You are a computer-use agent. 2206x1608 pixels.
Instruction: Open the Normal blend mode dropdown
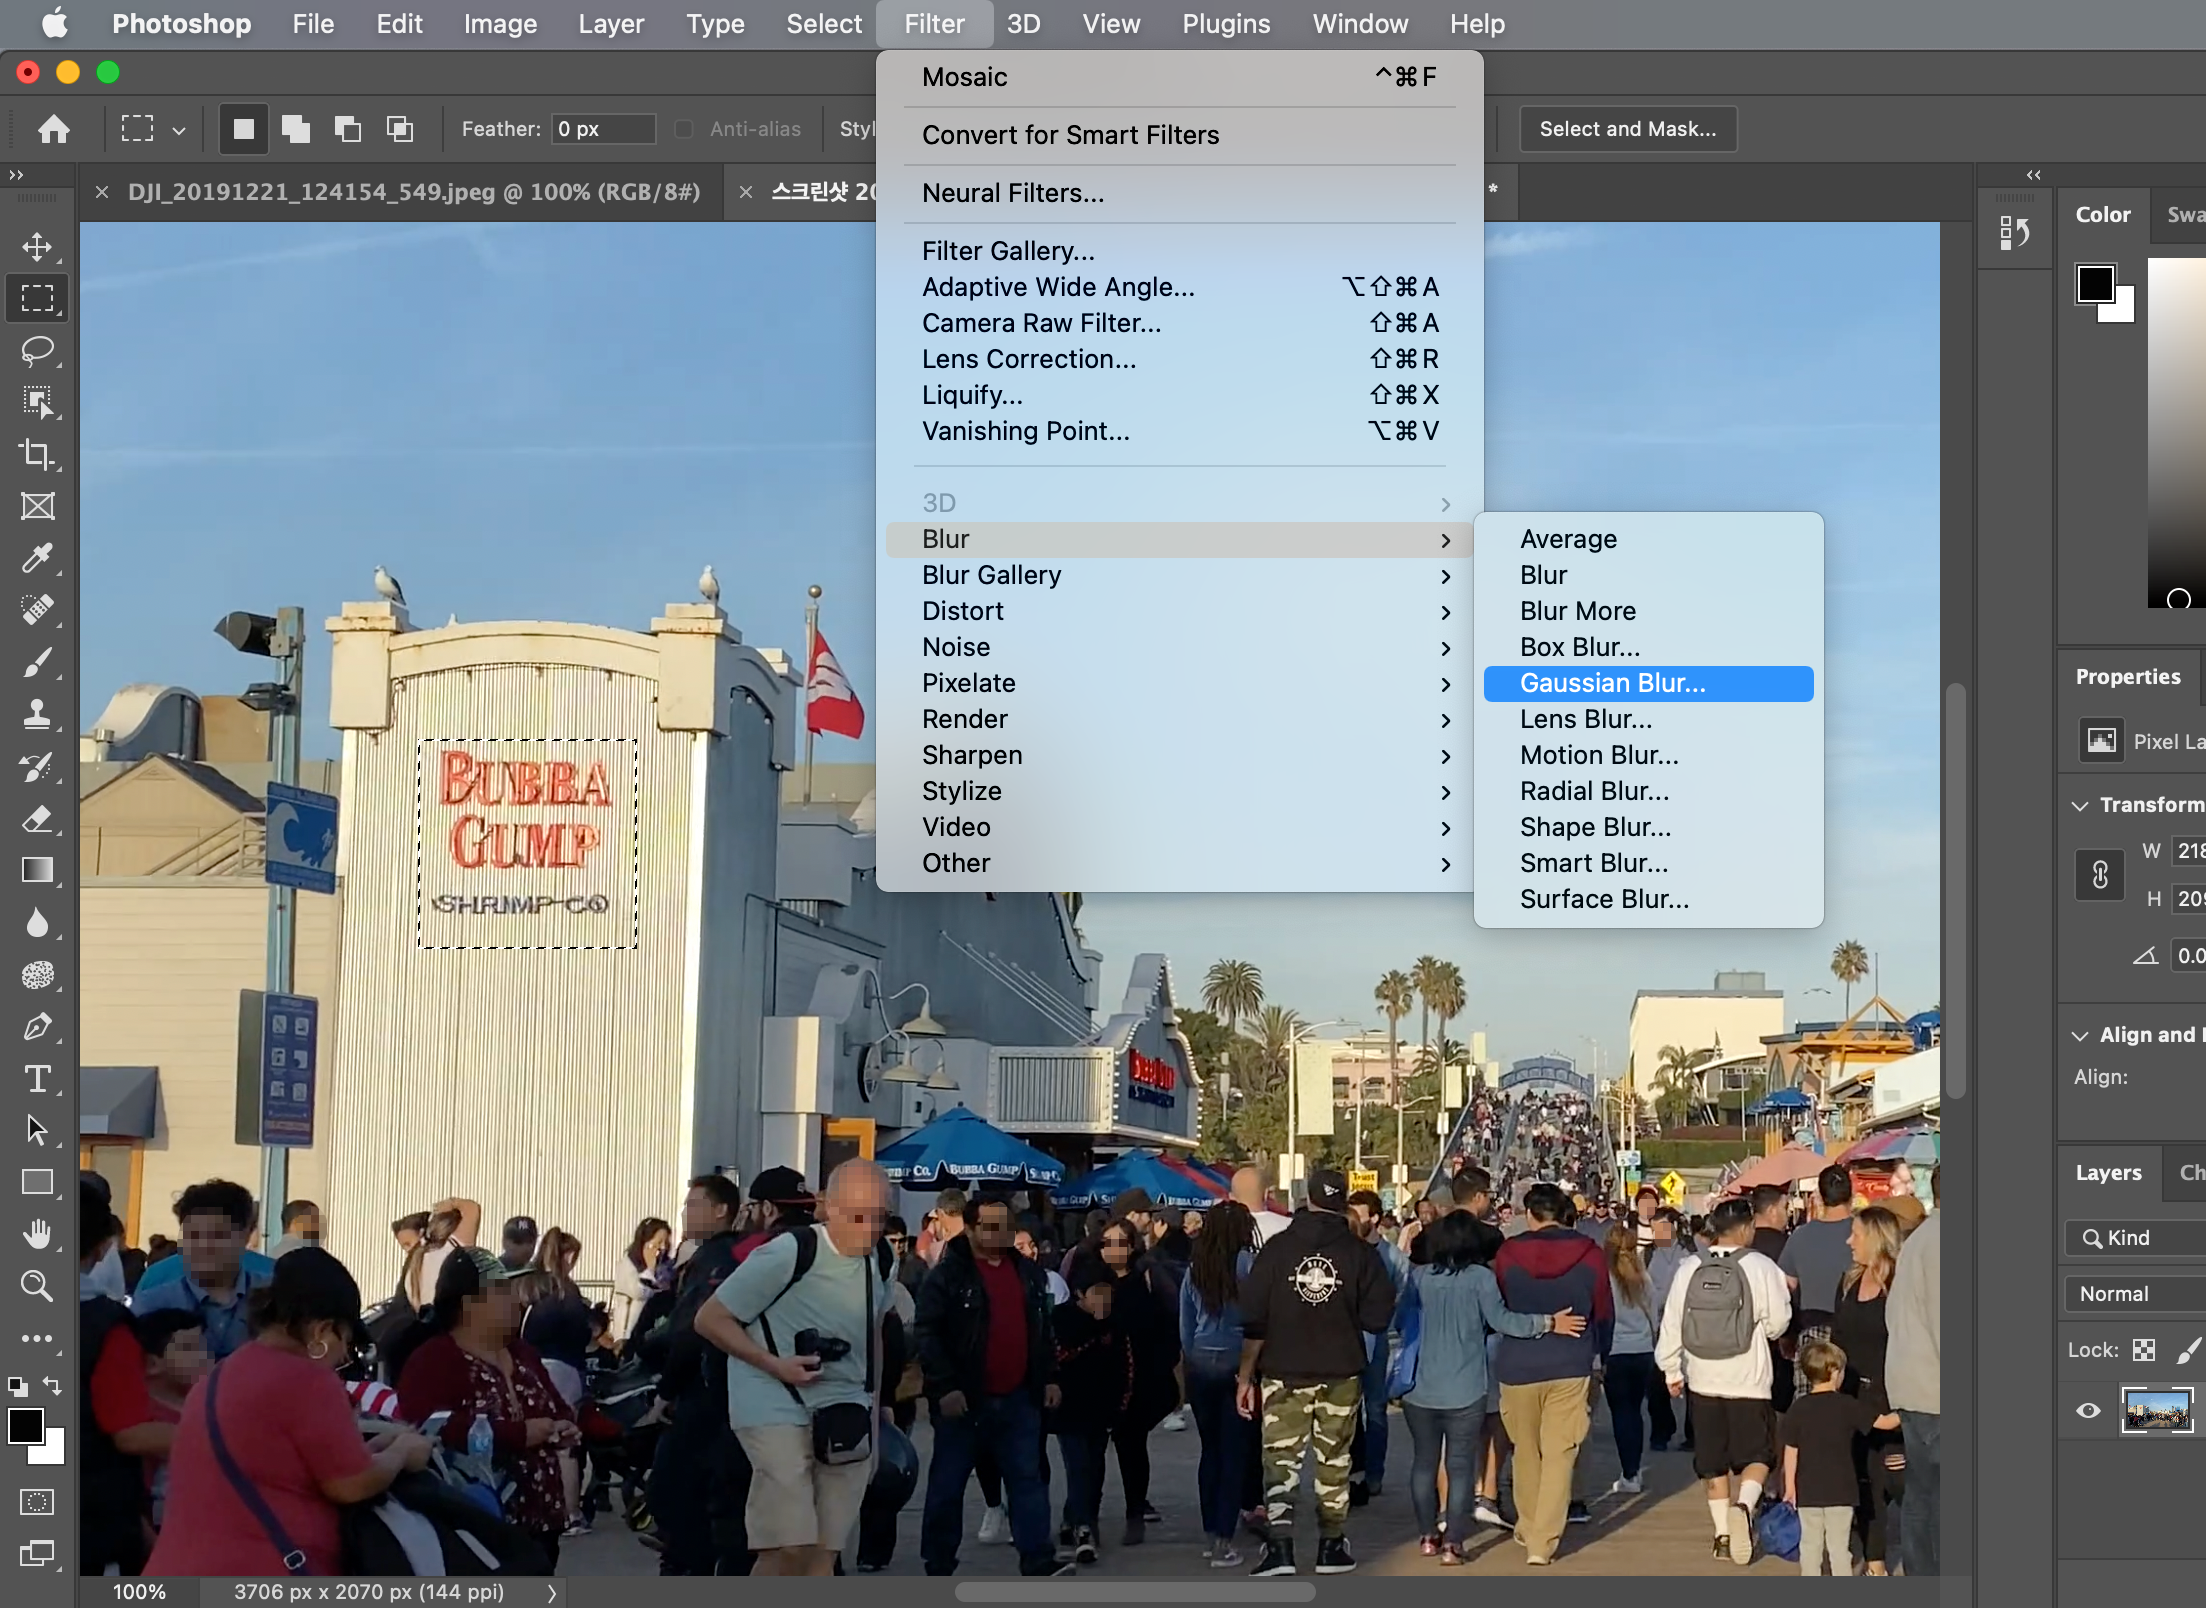point(2135,1294)
